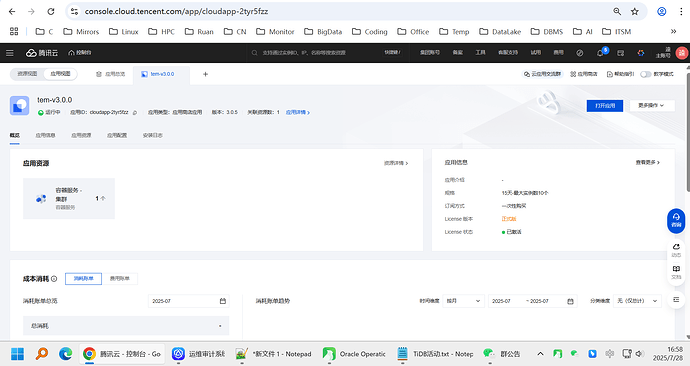Click the tem-v3.0.0 application logo
Screen dimensions: 690x366
pyautogui.click(x=19, y=106)
